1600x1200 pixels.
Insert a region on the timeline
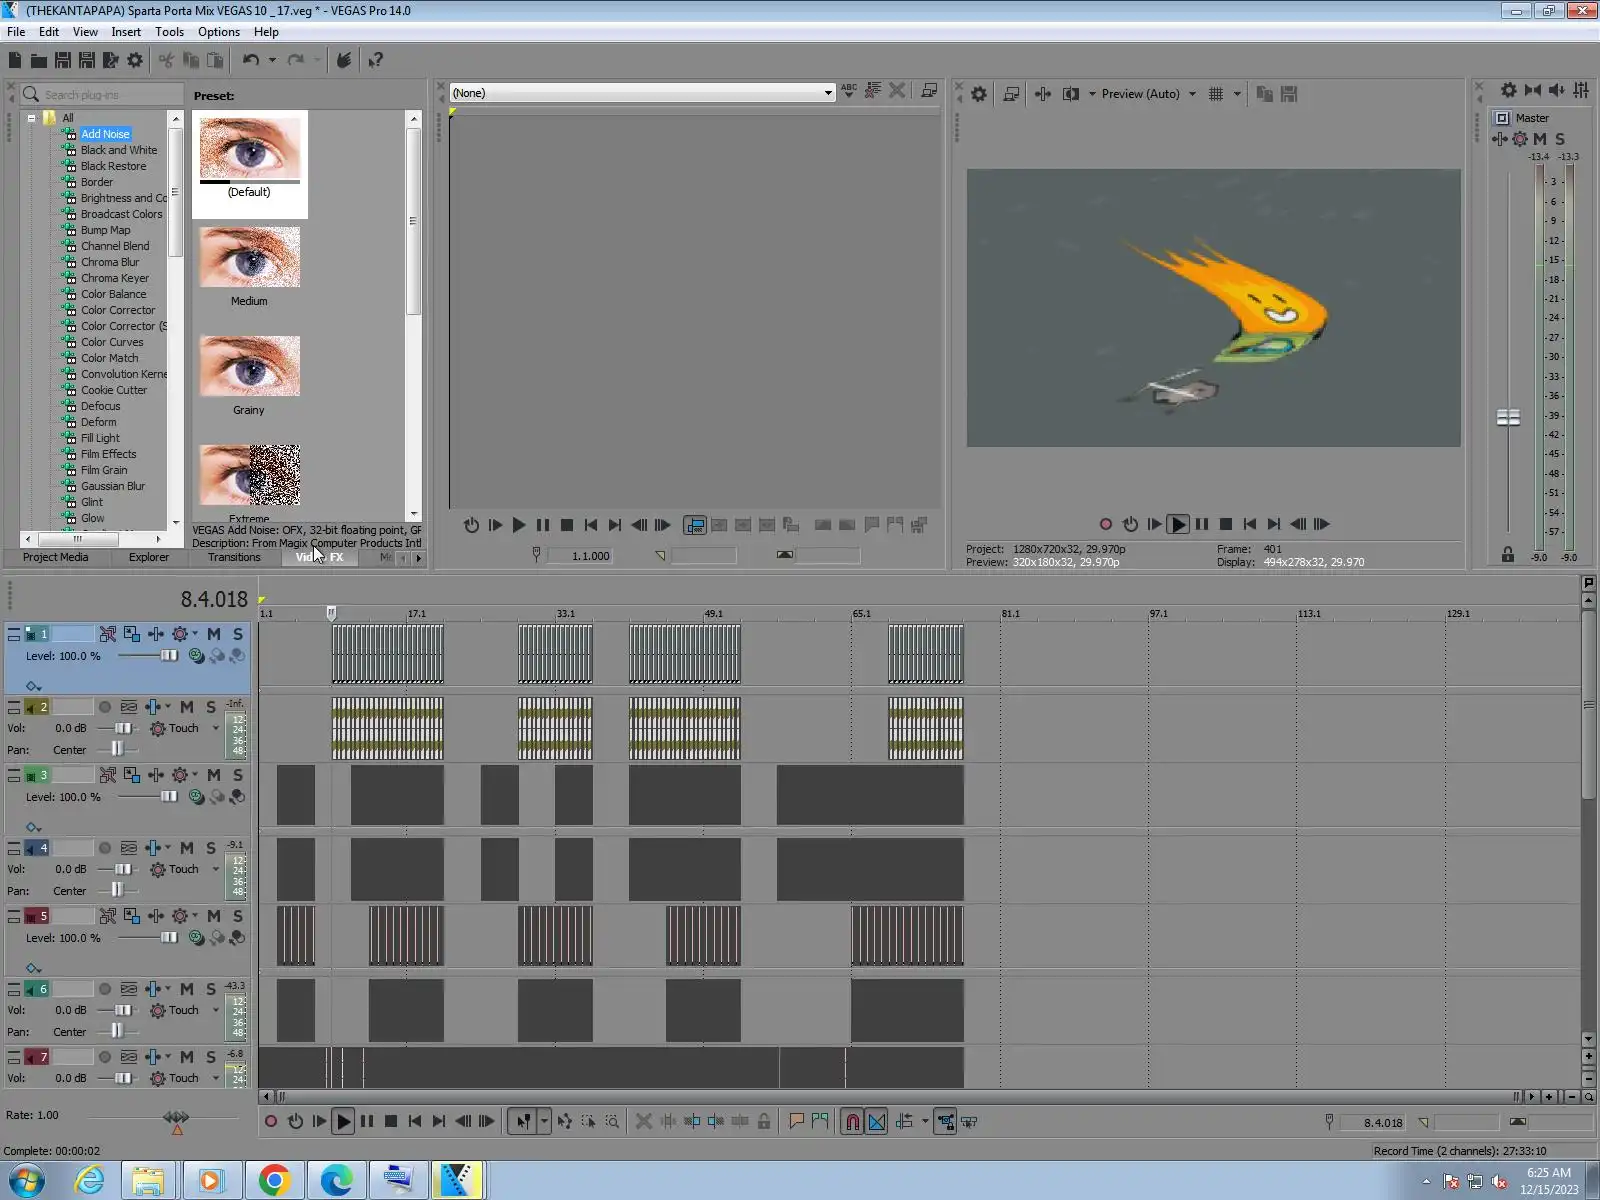(x=820, y=1122)
